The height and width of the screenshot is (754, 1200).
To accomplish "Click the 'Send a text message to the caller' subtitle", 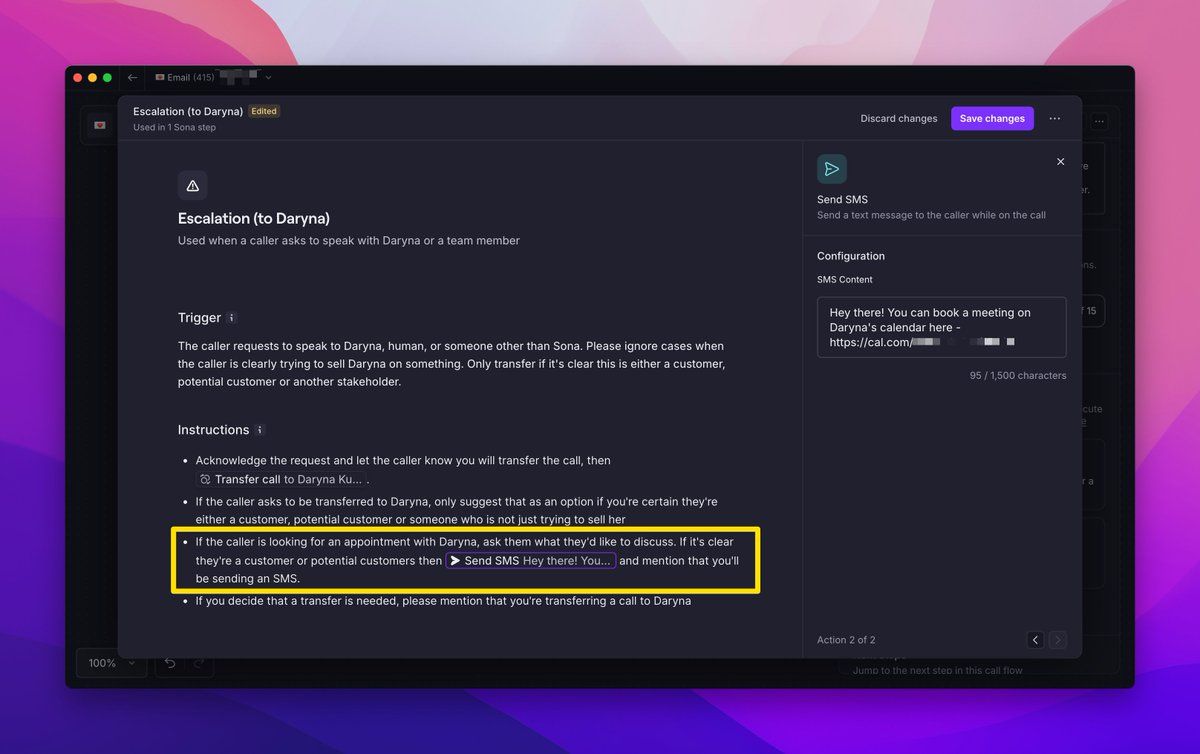I will coord(931,215).
